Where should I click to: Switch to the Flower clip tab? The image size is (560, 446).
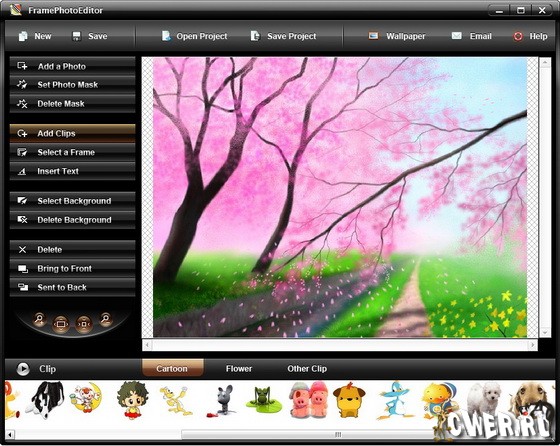click(239, 369)
